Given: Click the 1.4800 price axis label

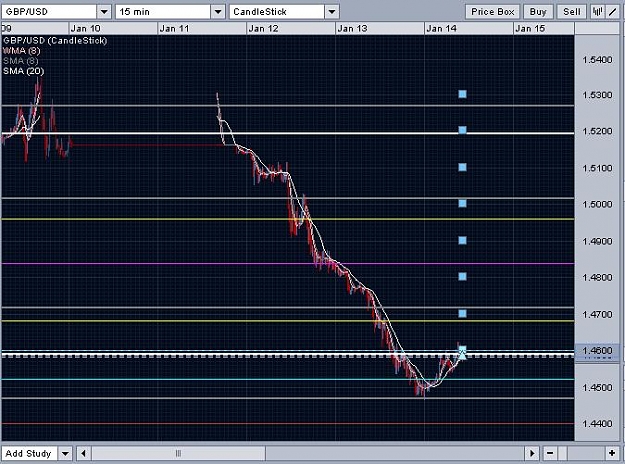Looking at the screenshot, I should [x=597, y=277].
